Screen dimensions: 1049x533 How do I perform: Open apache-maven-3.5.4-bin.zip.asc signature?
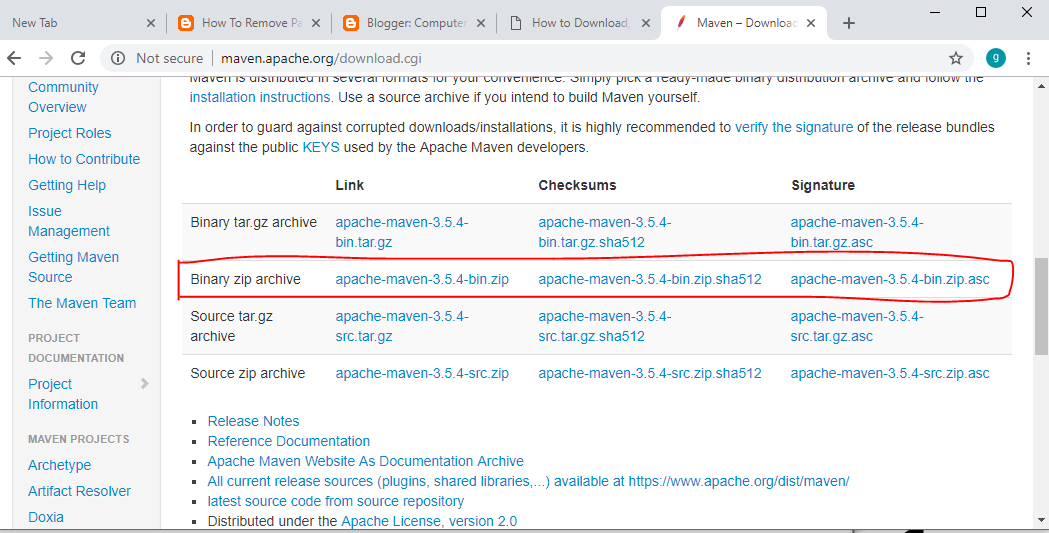point(890,280)
